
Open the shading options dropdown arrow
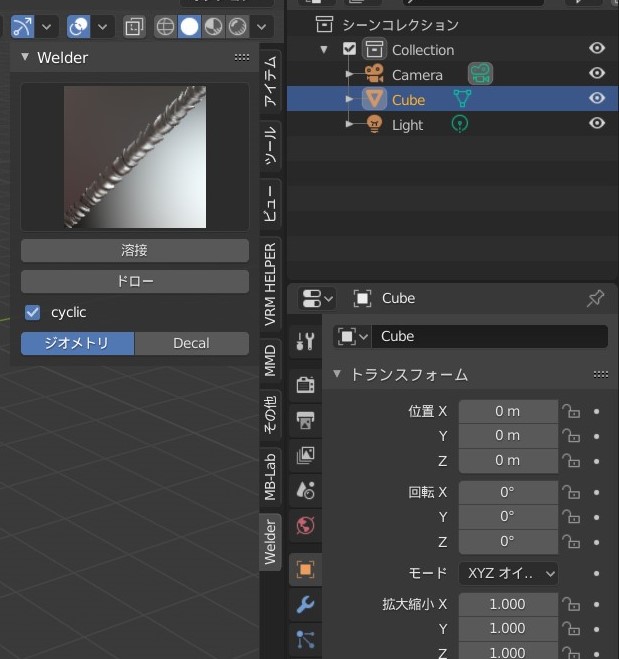(261, 27)
